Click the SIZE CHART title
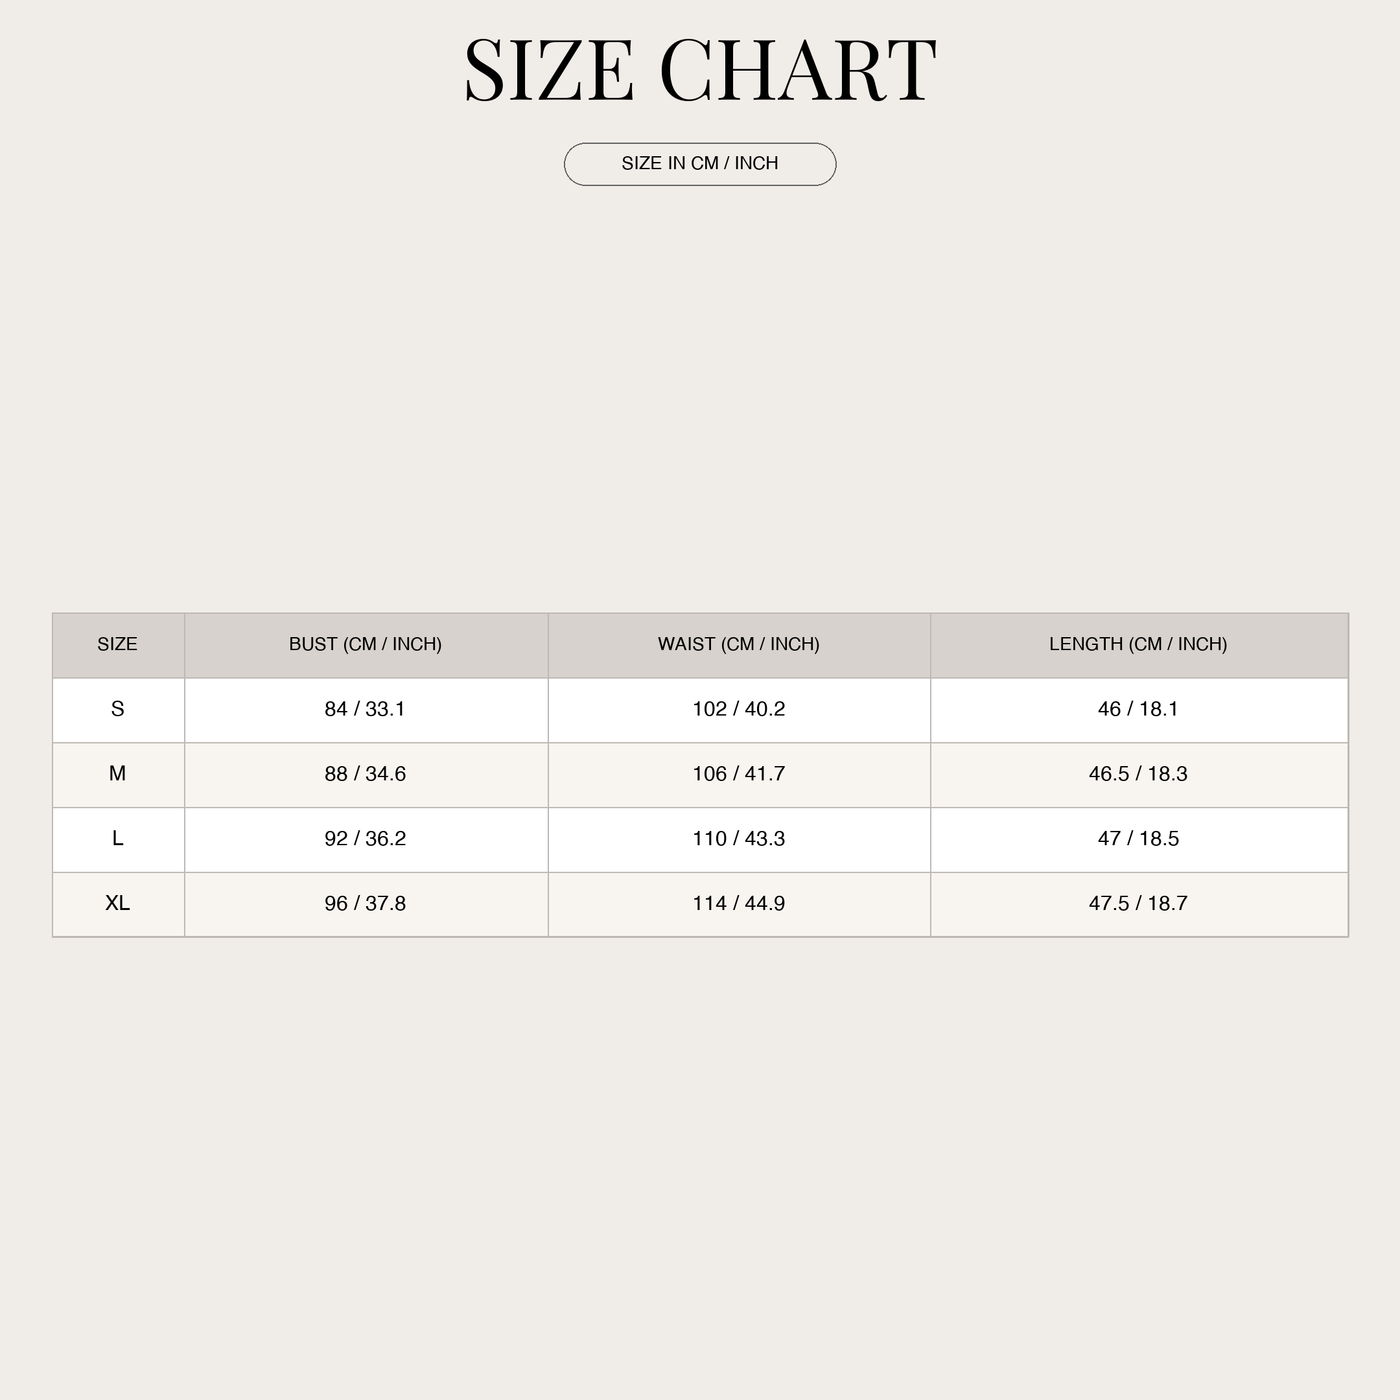This screenshot has width=1400, height=1400. coord(700,70)
